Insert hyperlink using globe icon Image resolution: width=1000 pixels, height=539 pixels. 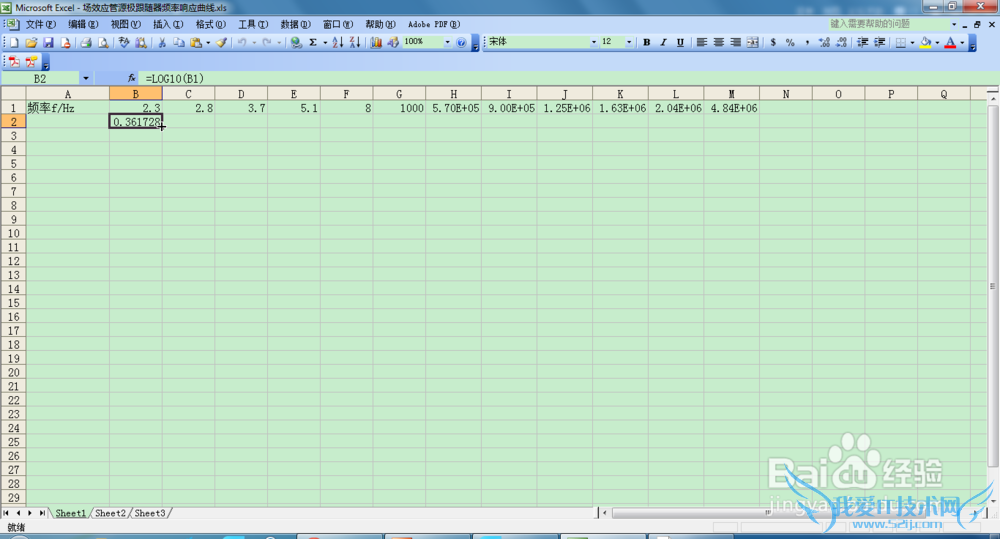click(x=296, y=42)
